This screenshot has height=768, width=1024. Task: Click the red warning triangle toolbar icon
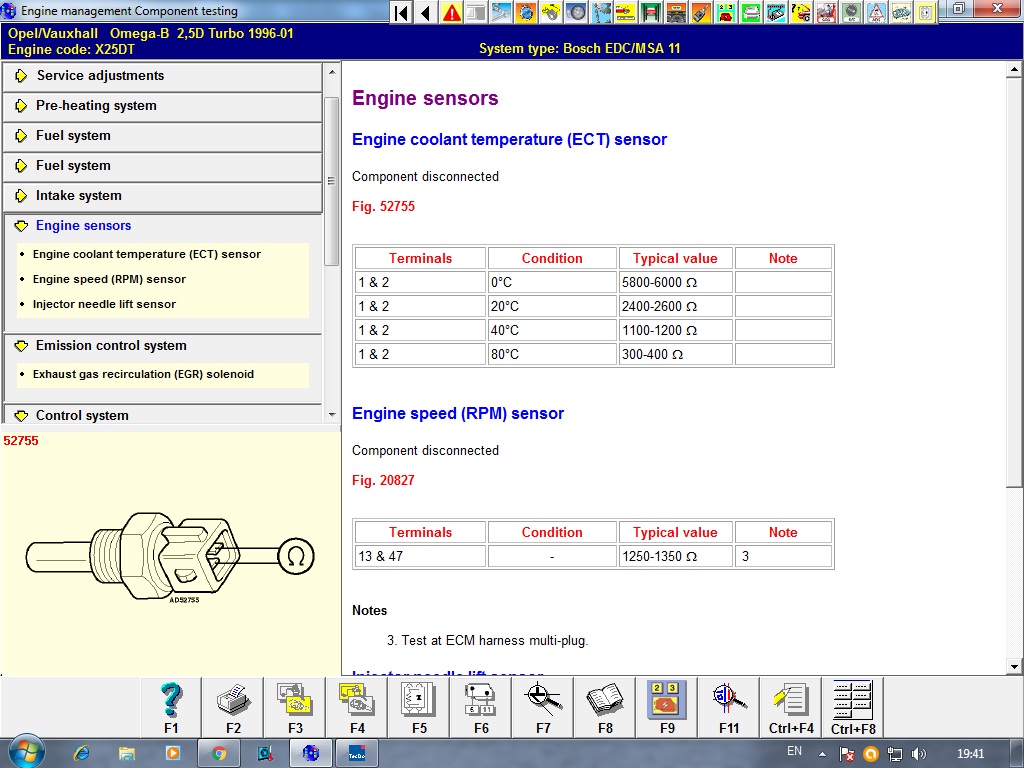452,12
